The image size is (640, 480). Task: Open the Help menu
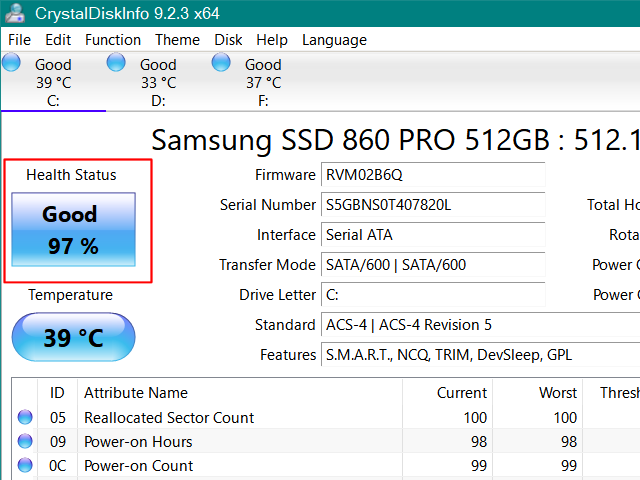coord(272,40)
